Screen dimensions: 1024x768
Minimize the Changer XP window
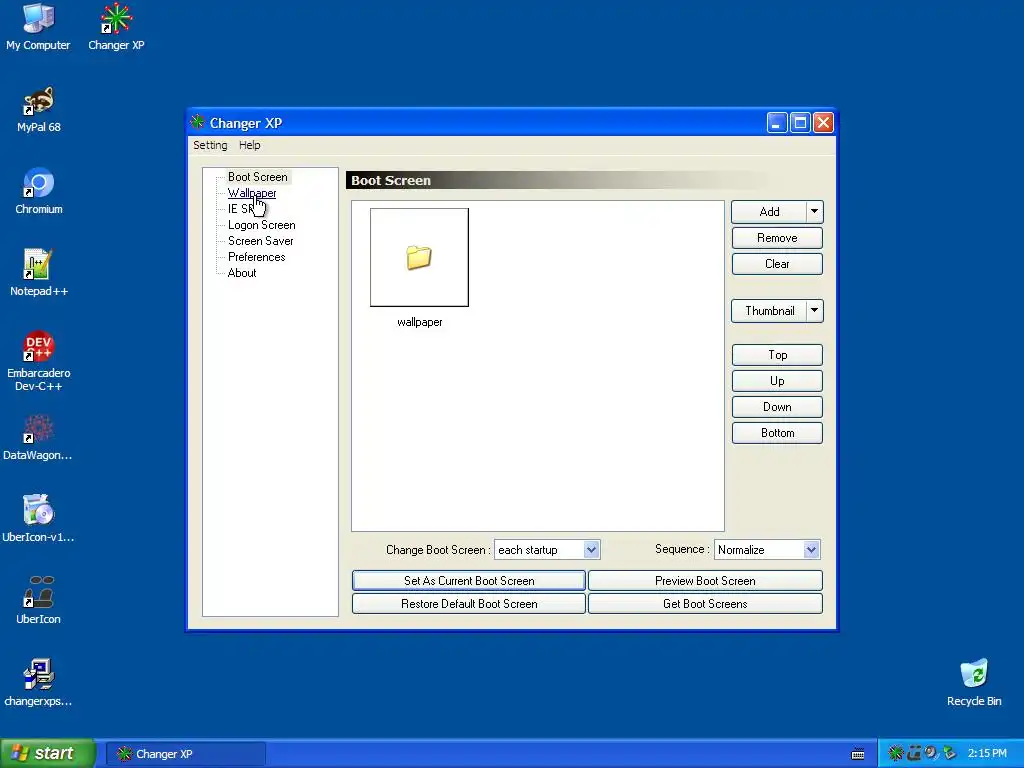click(776, 123)
